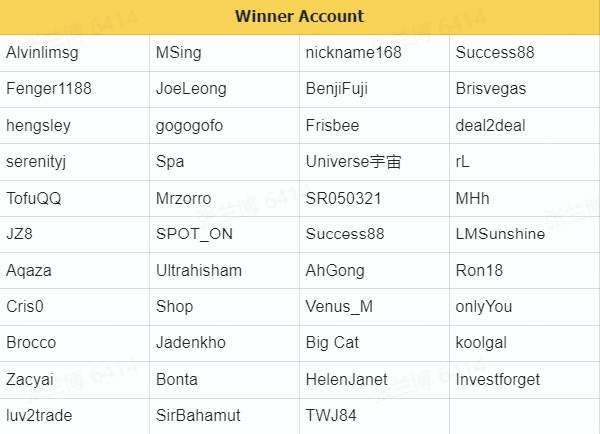Click the Big Cat entry
Image resolution: width=600 pixels, height=434 pixels.
332,343
